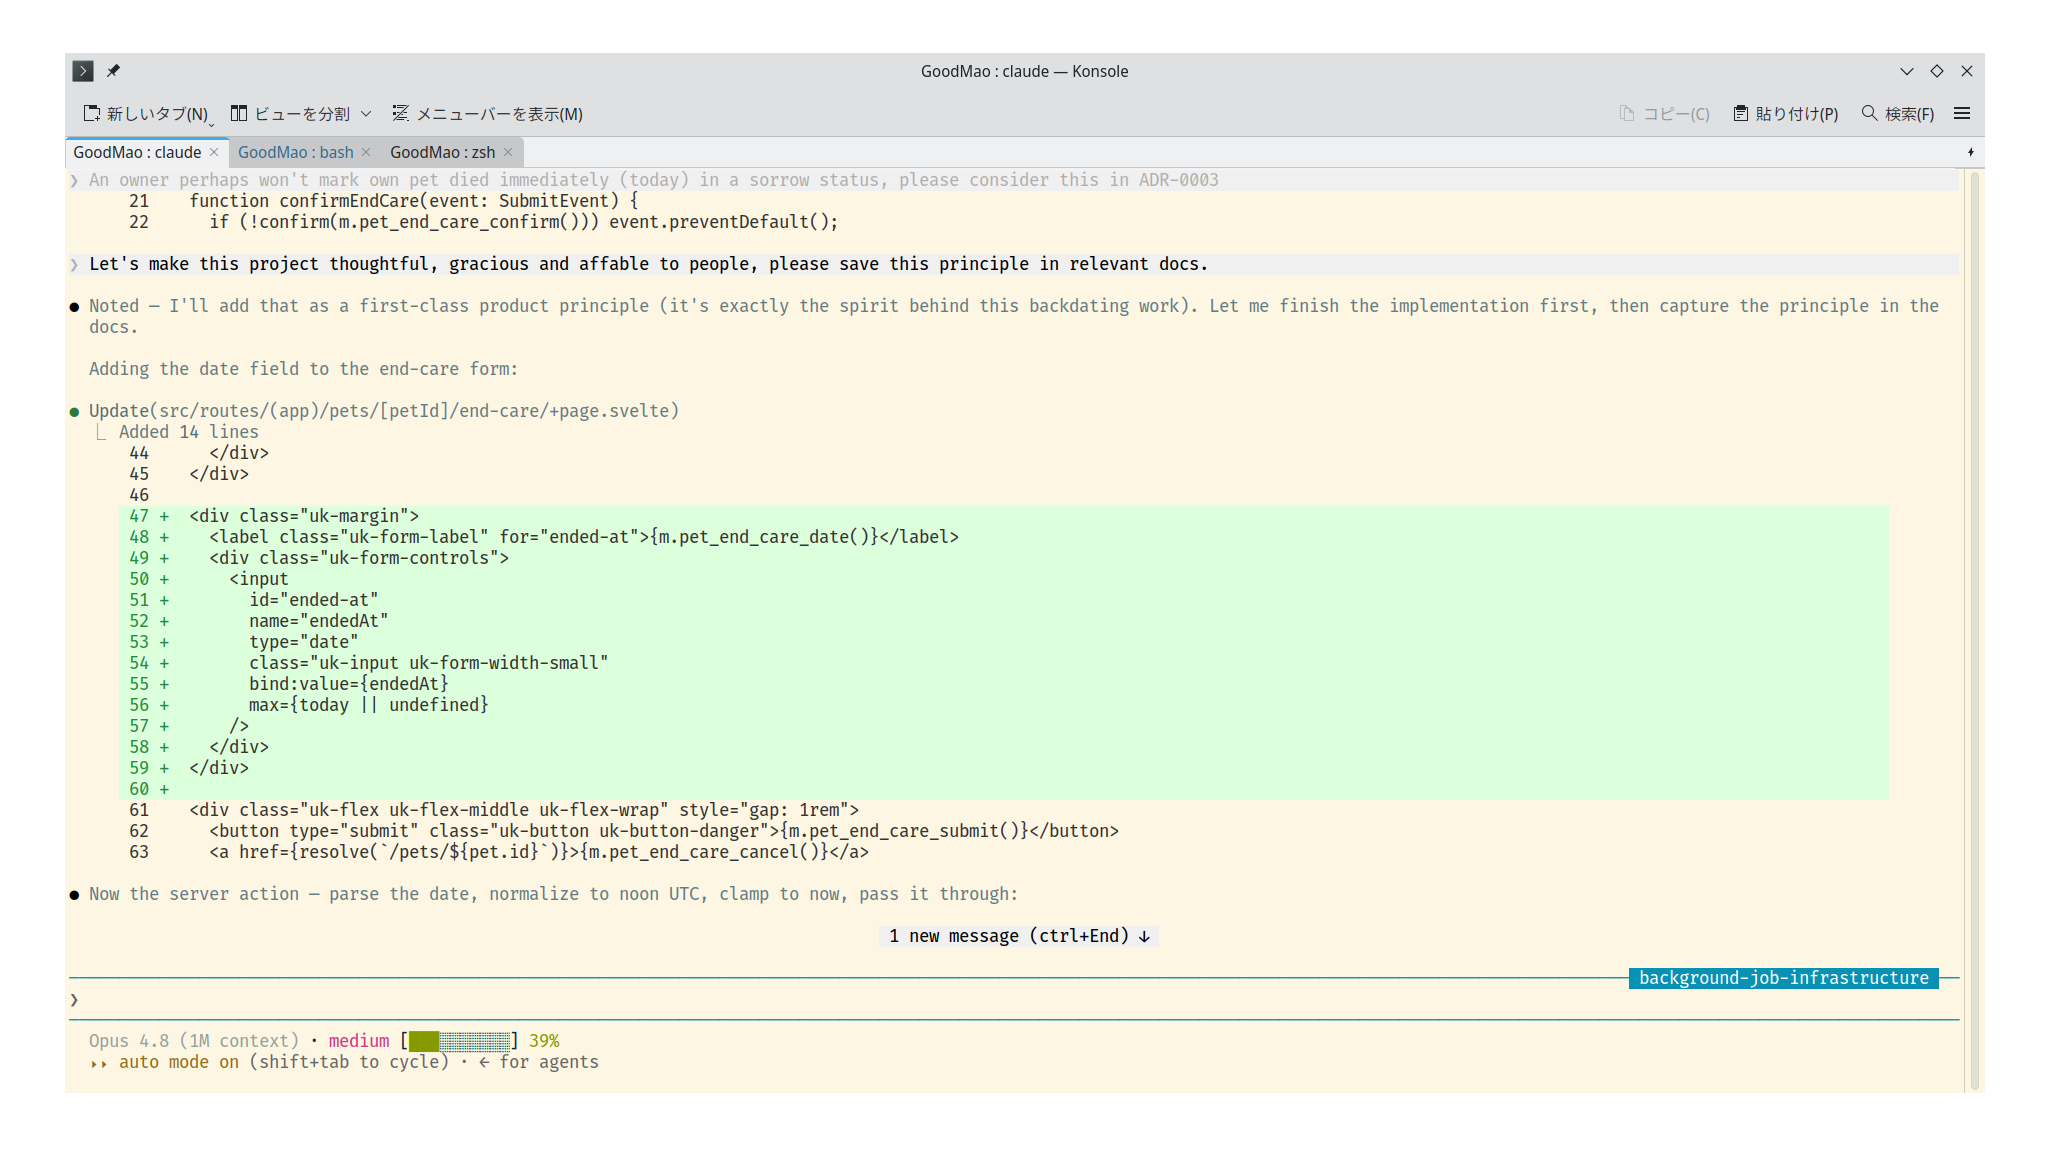2050x1170 pixels.
Task: Close the GoodMao : claude tab
Action: coord(214,152)
